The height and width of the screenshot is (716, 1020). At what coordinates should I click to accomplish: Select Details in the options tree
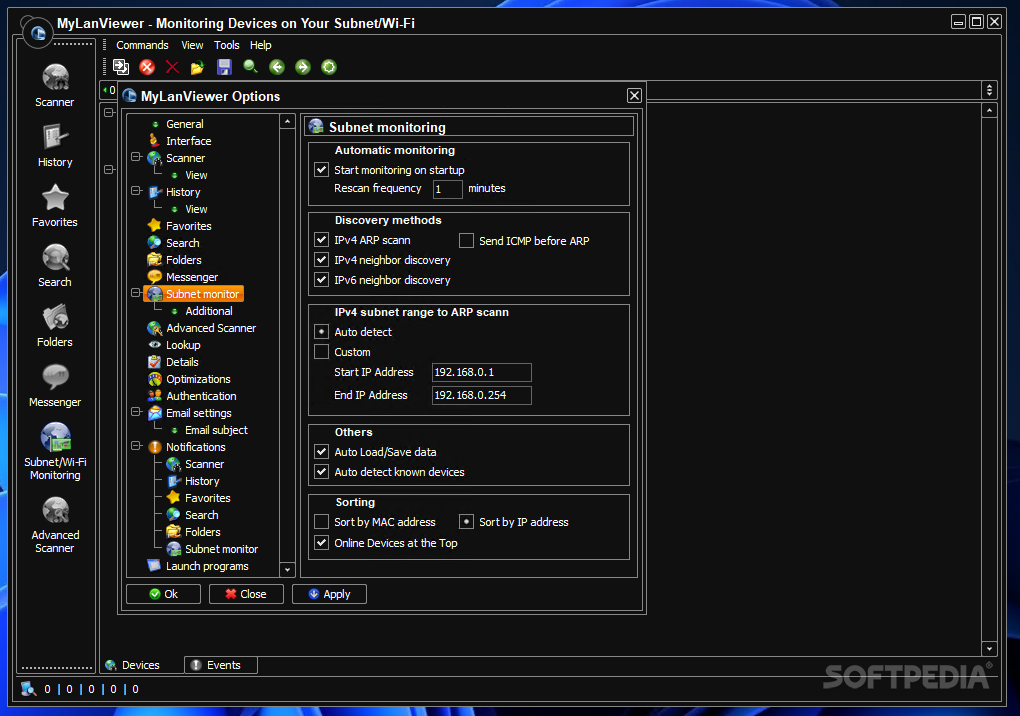click(x=182, y=362)
